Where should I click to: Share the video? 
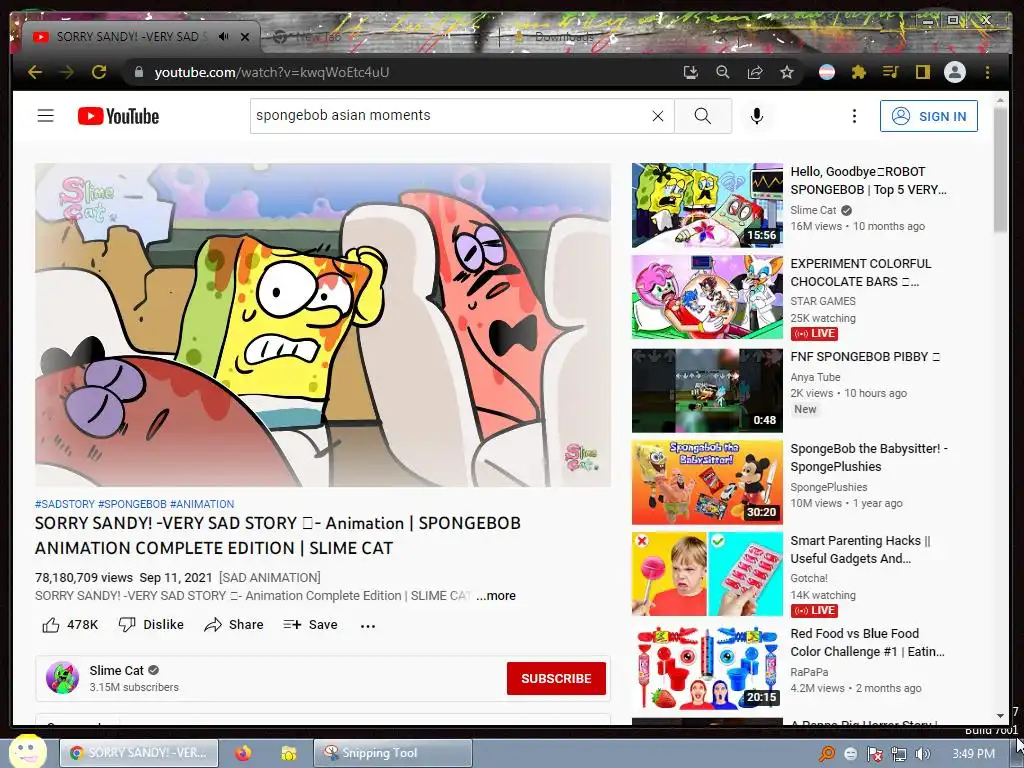click(234, 625)
